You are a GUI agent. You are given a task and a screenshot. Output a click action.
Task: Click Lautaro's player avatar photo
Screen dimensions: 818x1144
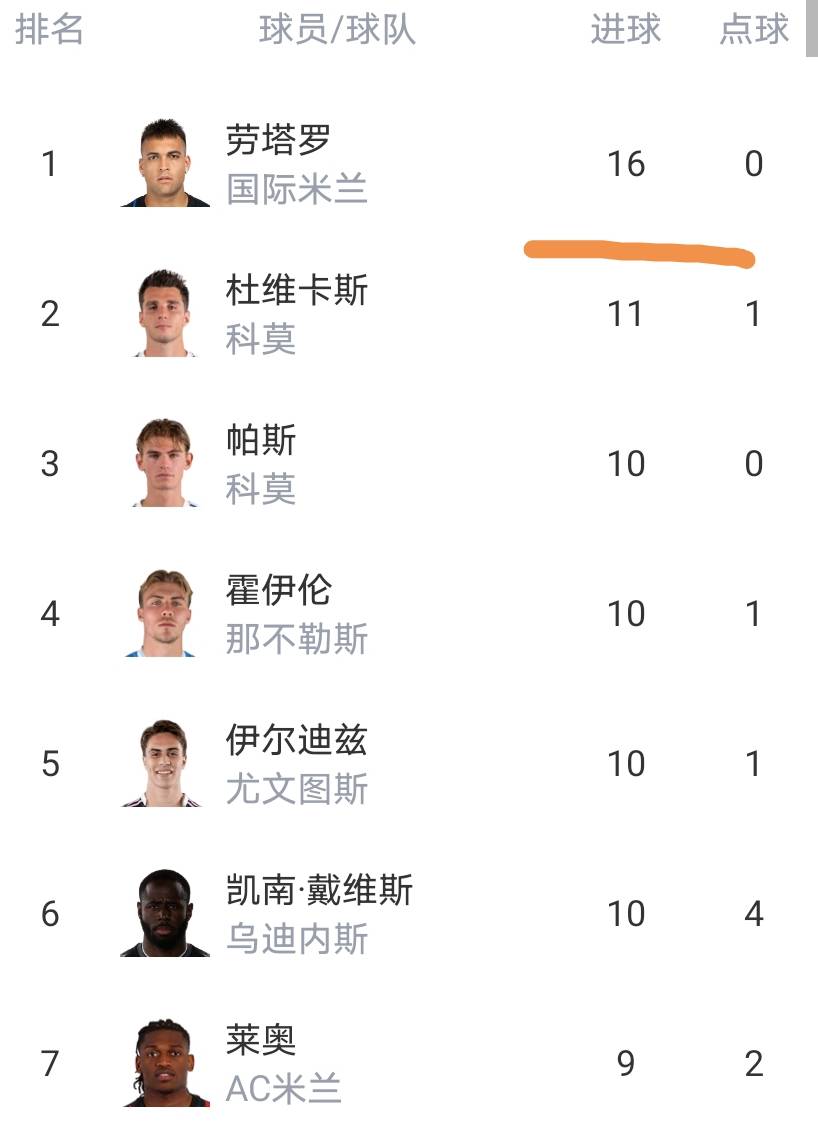pyautogui.click(x=165, y=163)
